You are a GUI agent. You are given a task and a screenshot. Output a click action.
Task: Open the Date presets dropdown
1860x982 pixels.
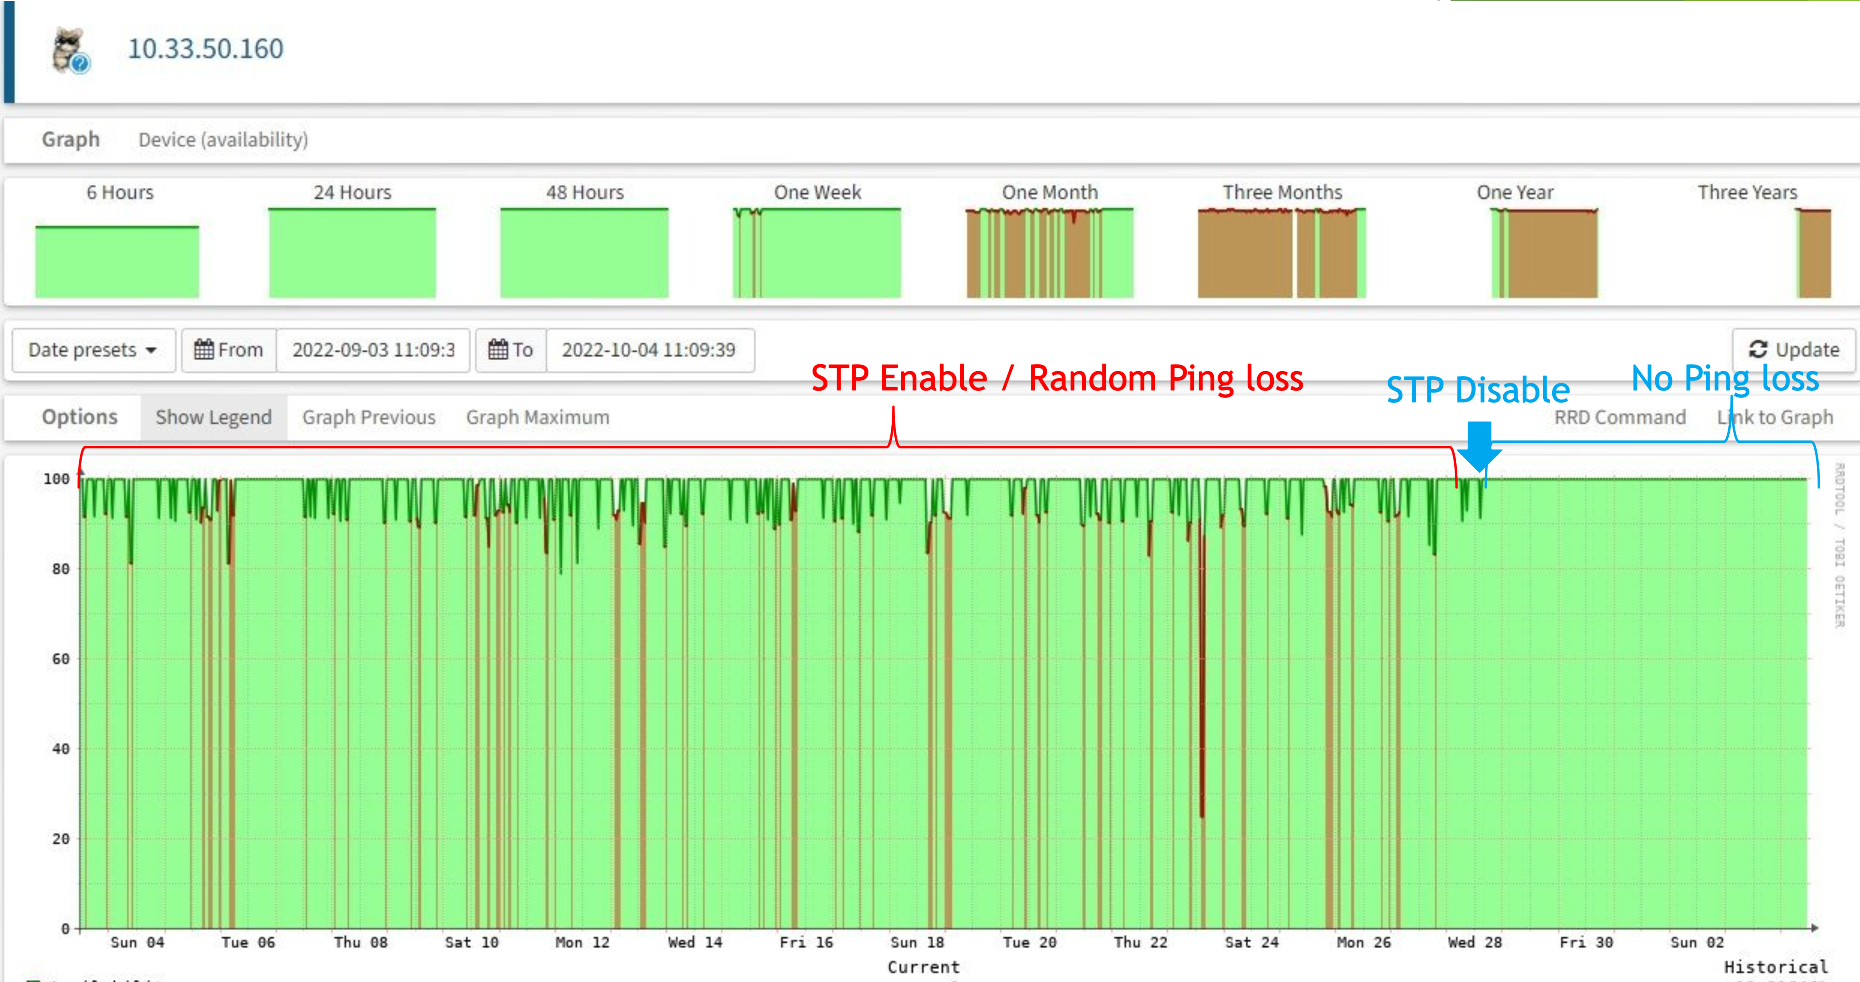pyautogui.click(x=92, y=350)
